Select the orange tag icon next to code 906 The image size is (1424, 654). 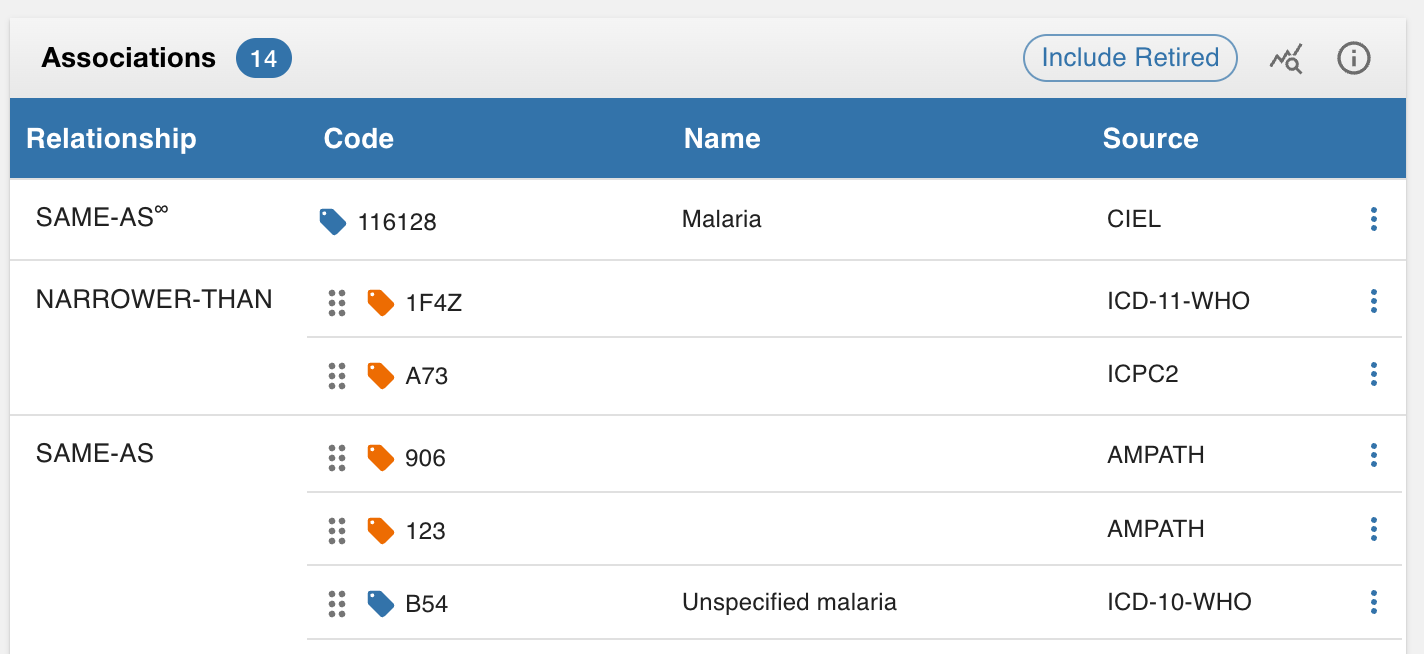381,457
